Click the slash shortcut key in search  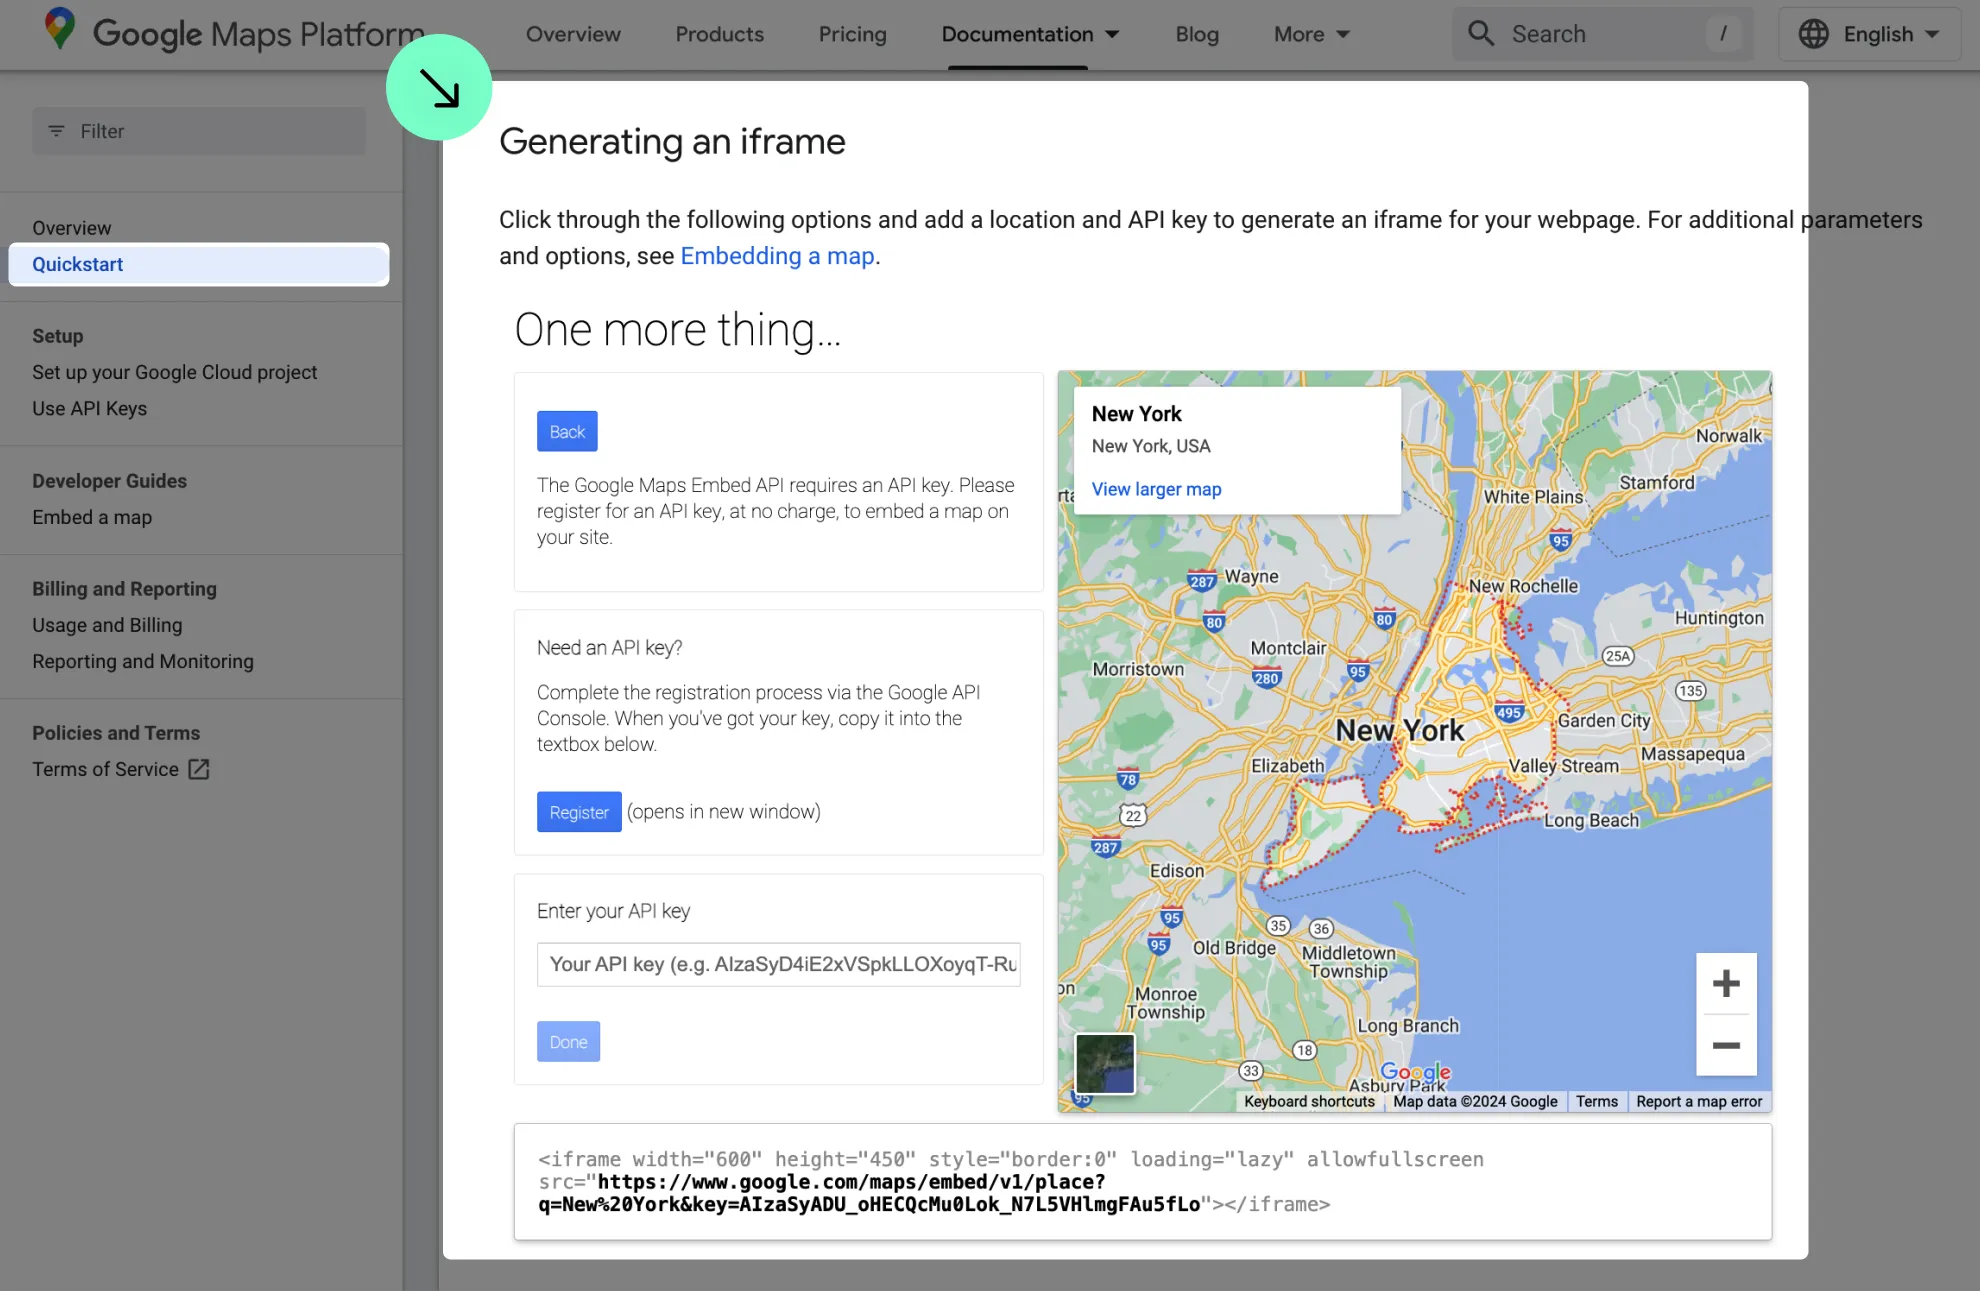tap(1723, 34)
